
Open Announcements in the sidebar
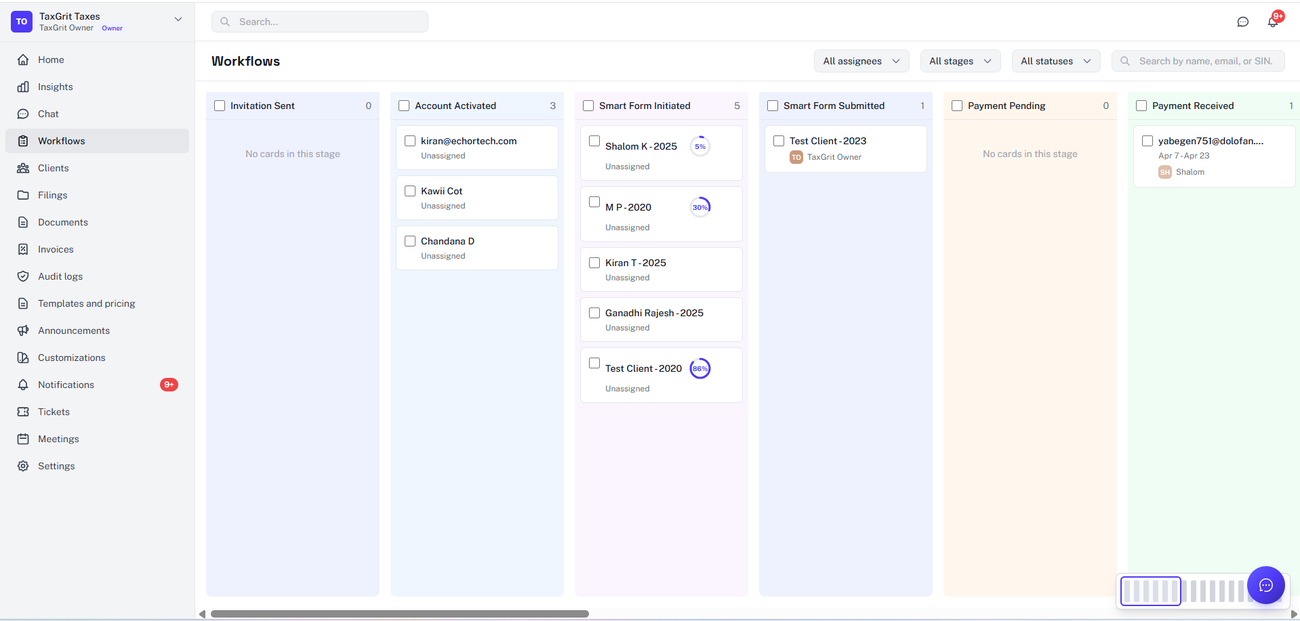tap(97, 330)
